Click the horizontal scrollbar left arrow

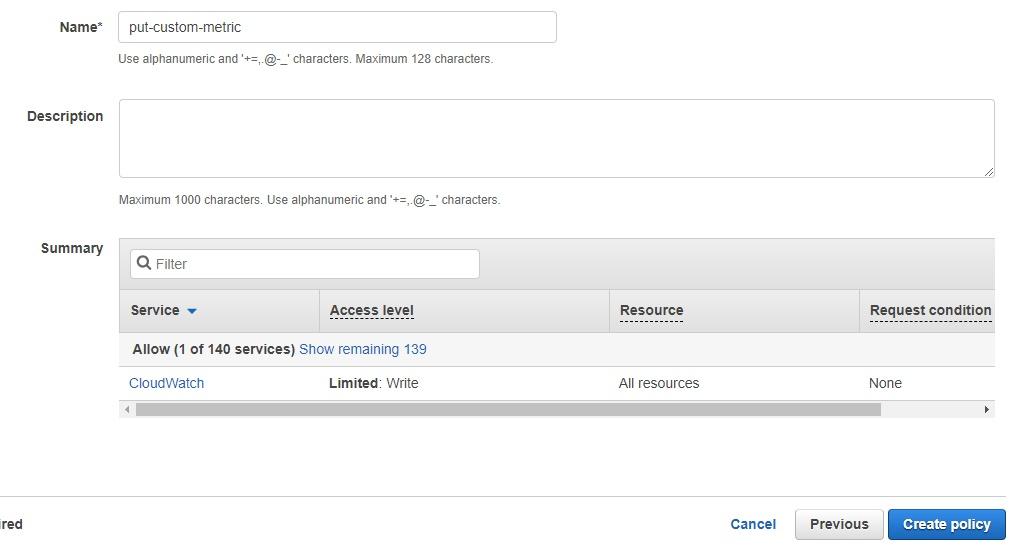click(x=127, y=410)
